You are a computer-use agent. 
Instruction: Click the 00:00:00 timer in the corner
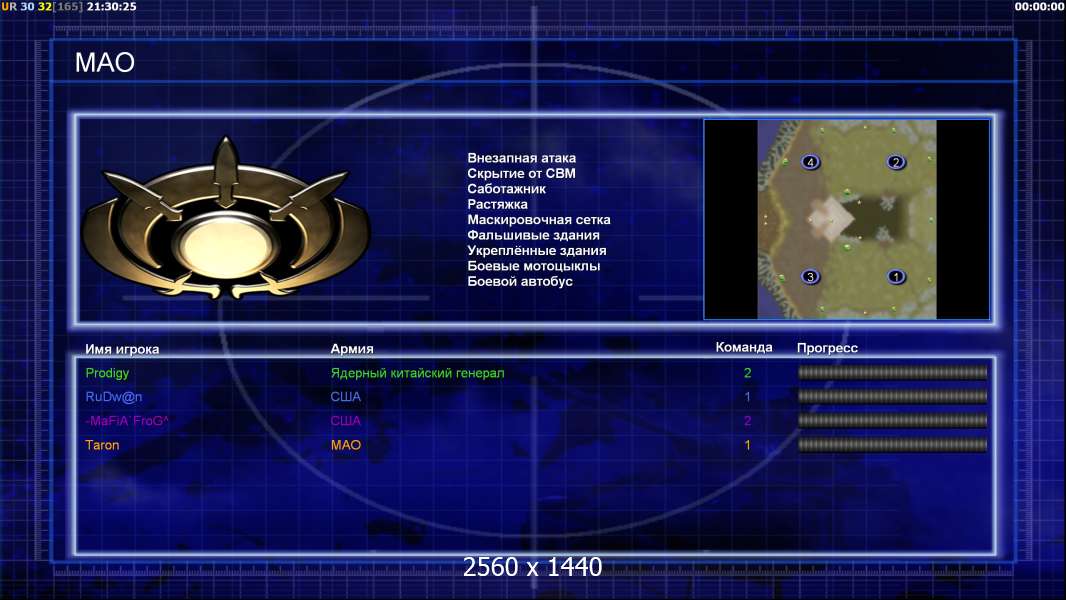pos(1039,7)
